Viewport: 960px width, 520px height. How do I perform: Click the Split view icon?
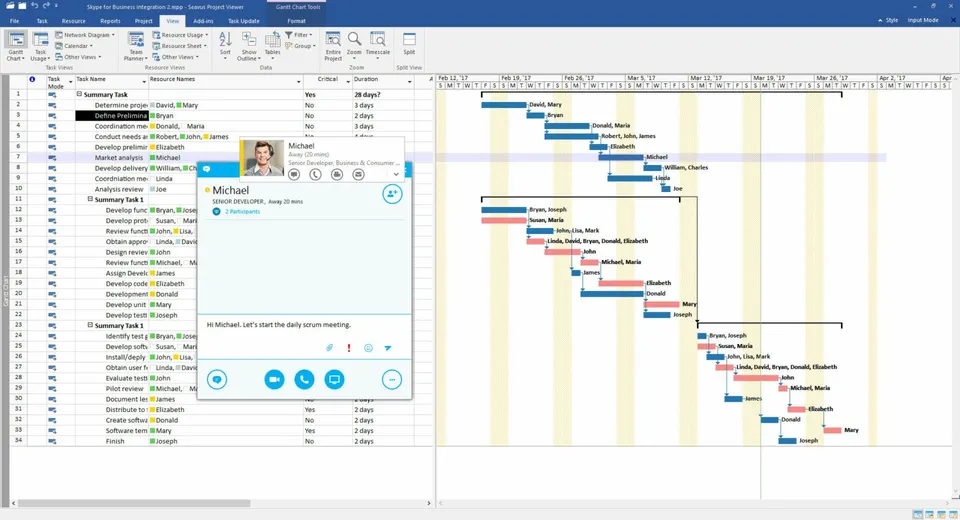(409, 44)
